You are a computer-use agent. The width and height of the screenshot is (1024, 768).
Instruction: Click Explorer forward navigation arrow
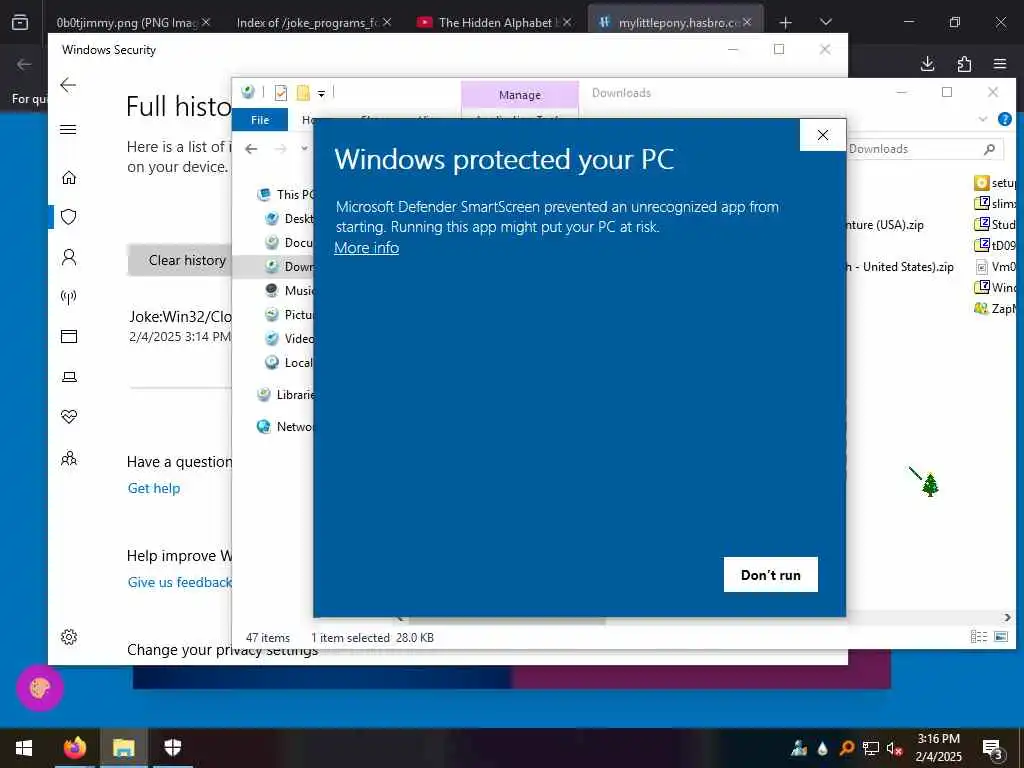(281, 149)
